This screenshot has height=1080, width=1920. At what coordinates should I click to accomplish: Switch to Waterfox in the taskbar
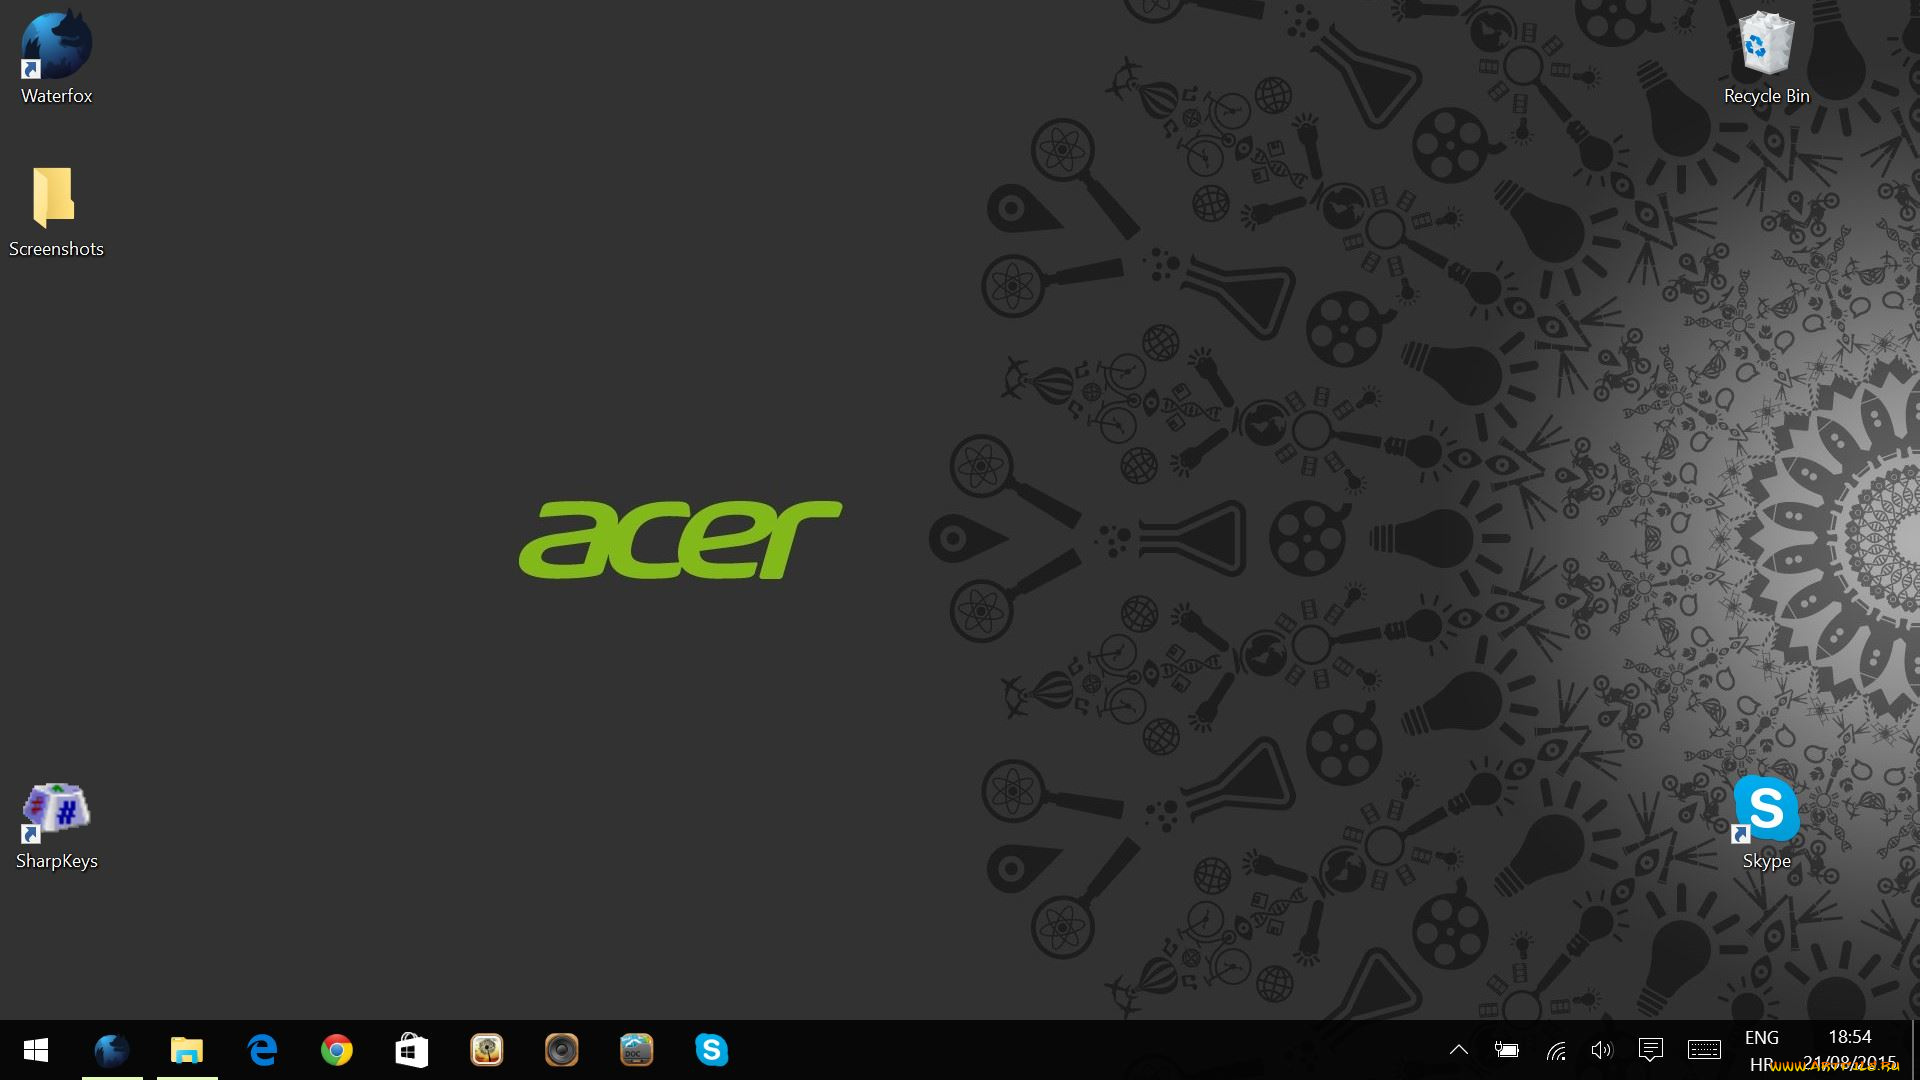112,1050
